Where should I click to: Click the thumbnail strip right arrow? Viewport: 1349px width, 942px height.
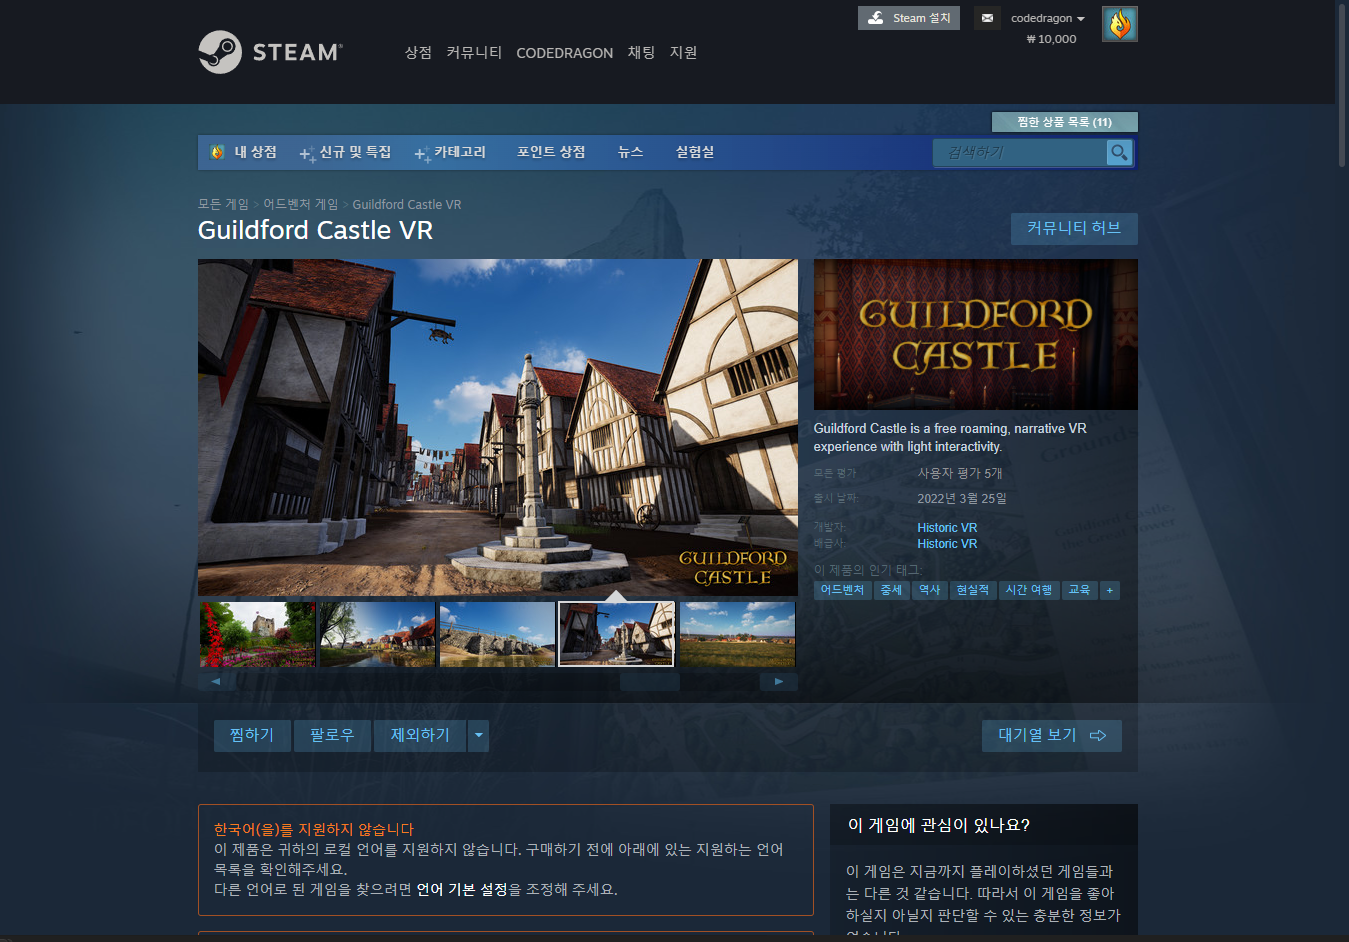779,681
